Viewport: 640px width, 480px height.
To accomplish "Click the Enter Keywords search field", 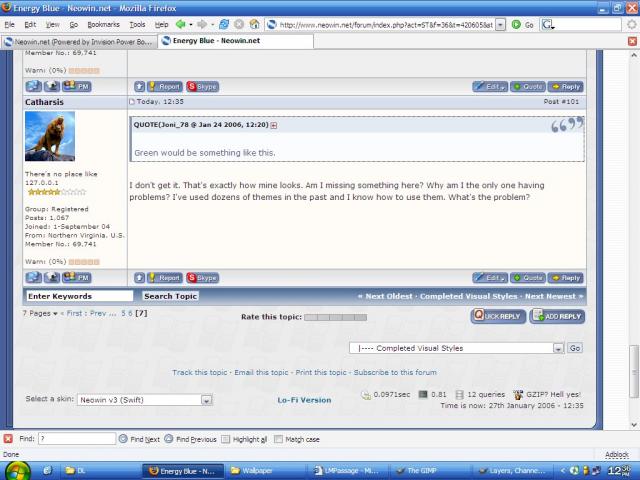I will [x=79, y=296].
